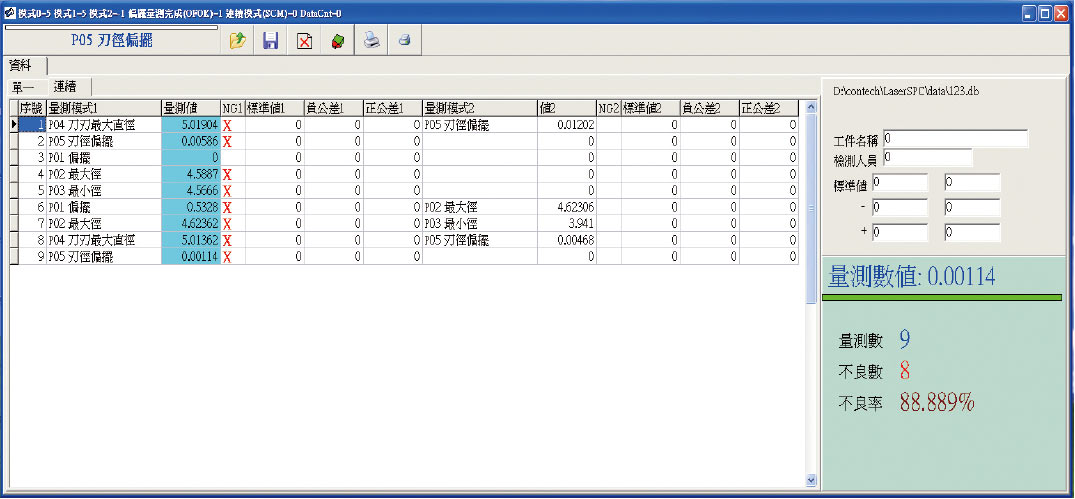The width and height of the screenshot is (1075, 499).
Task: Click the scroll down arrow of the table
Action: click(x=811, y=480)
